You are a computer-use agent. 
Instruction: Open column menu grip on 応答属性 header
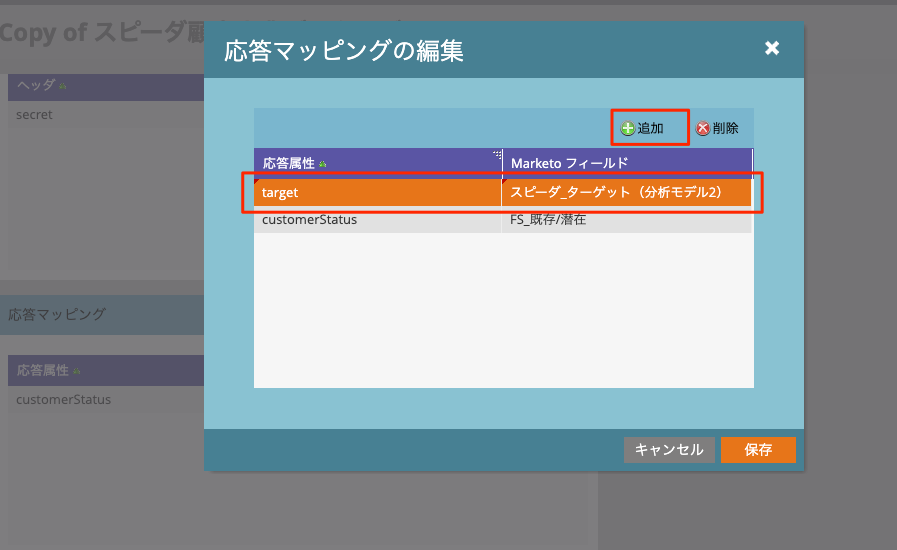[497, 155]
